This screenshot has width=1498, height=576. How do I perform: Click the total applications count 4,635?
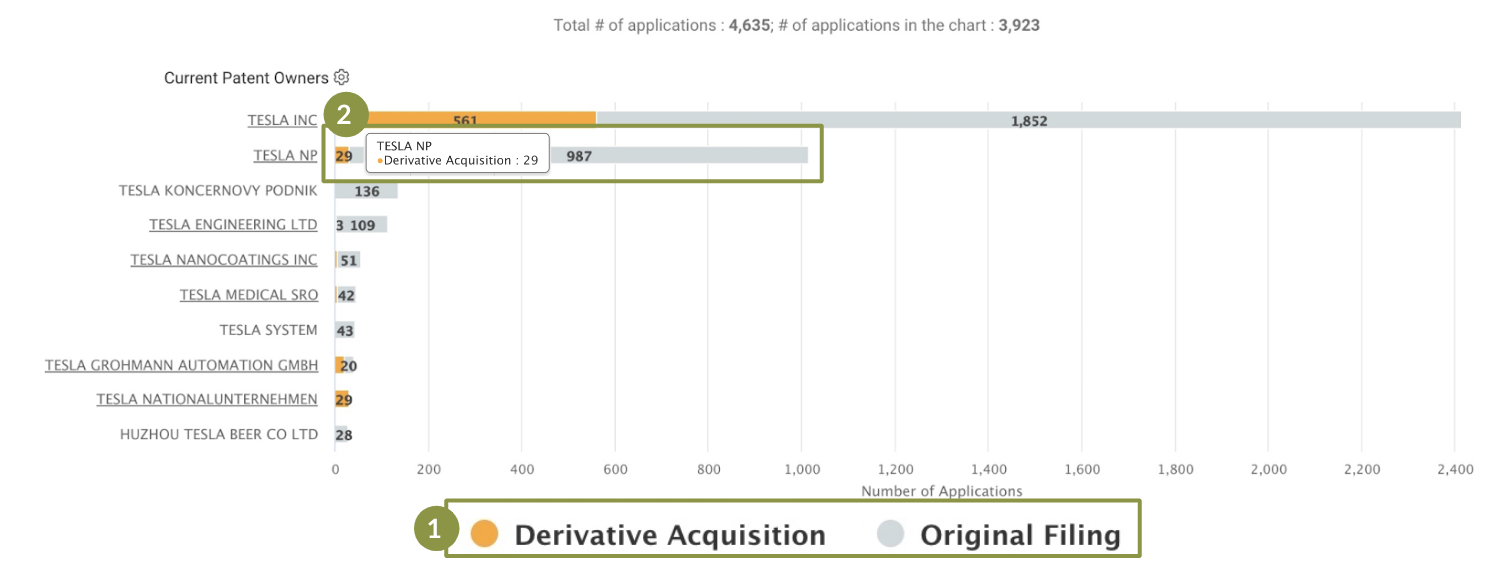coord(749,25)
